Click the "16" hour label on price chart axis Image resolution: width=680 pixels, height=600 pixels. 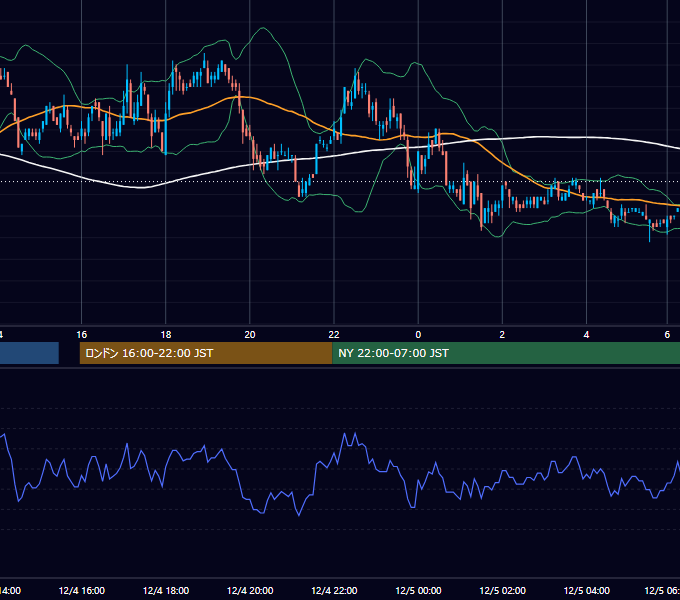82,335
